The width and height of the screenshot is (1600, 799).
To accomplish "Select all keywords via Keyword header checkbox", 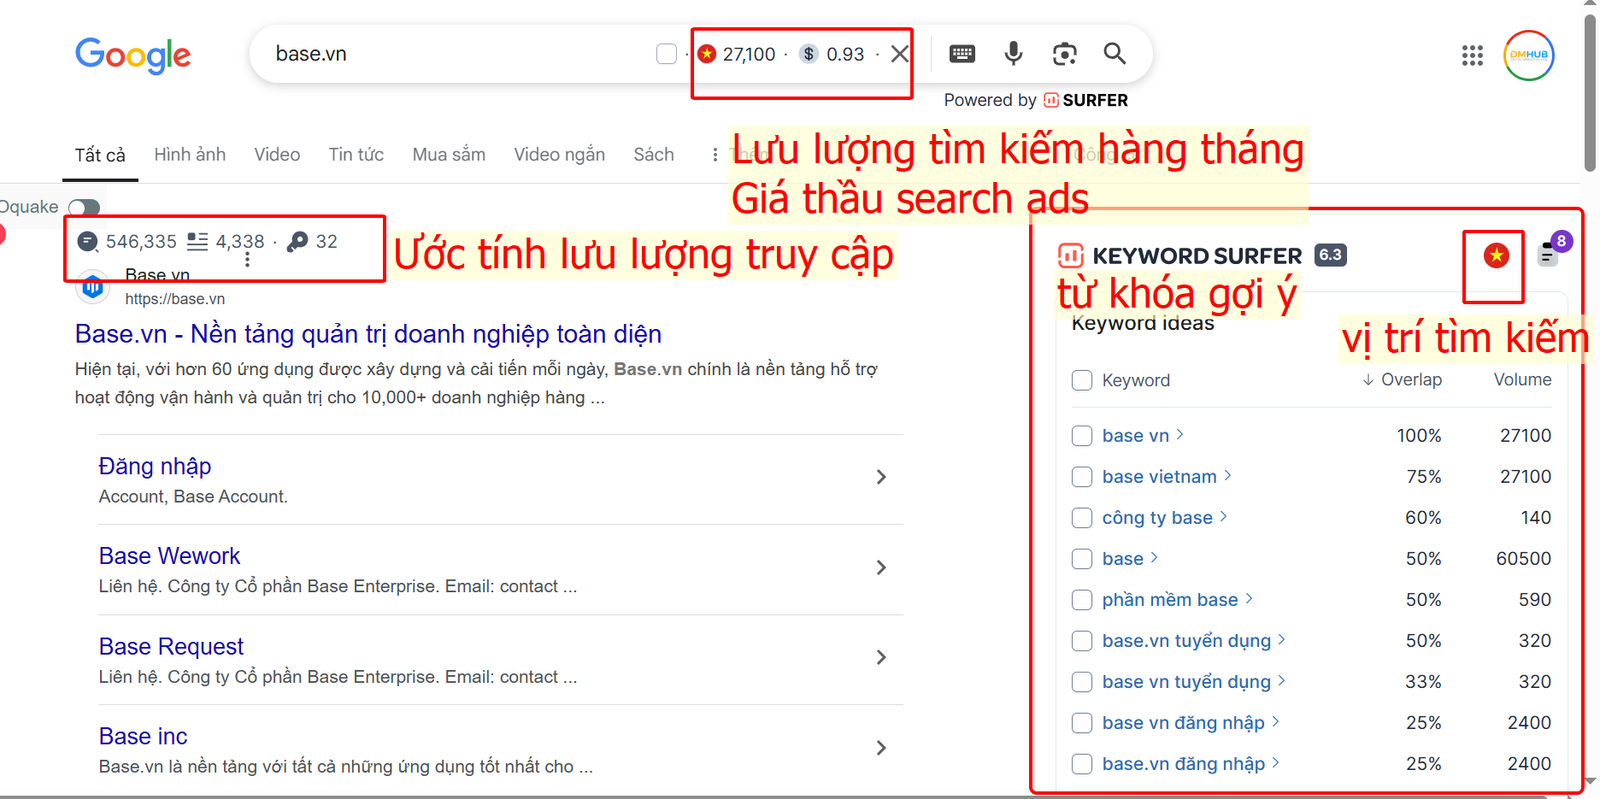I will click(x=1082, y=380).
